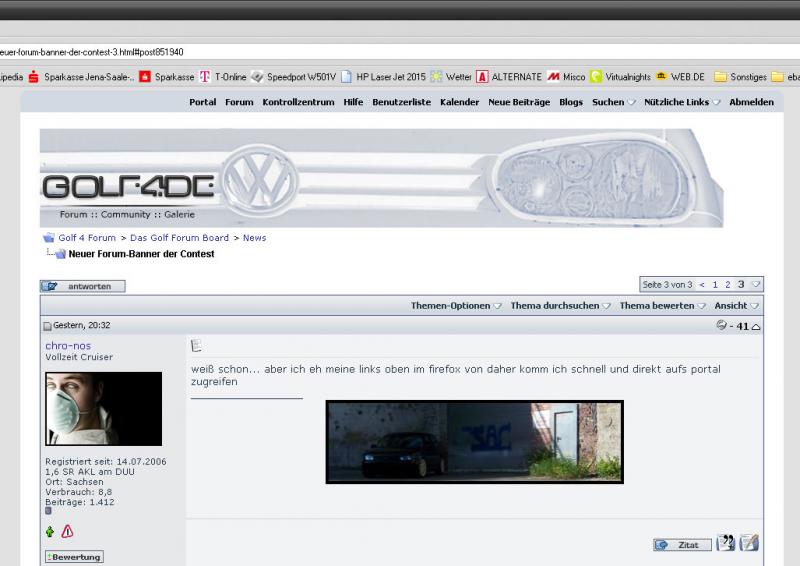This screenshot has width=800, height=566.
Task: Open the Thema durchsuchen dropdown
Action: (x=560, y=306)
